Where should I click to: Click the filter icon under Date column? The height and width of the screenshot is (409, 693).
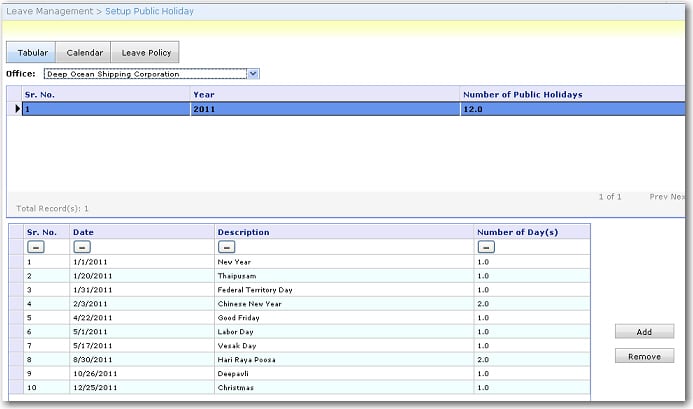point(81,246)
